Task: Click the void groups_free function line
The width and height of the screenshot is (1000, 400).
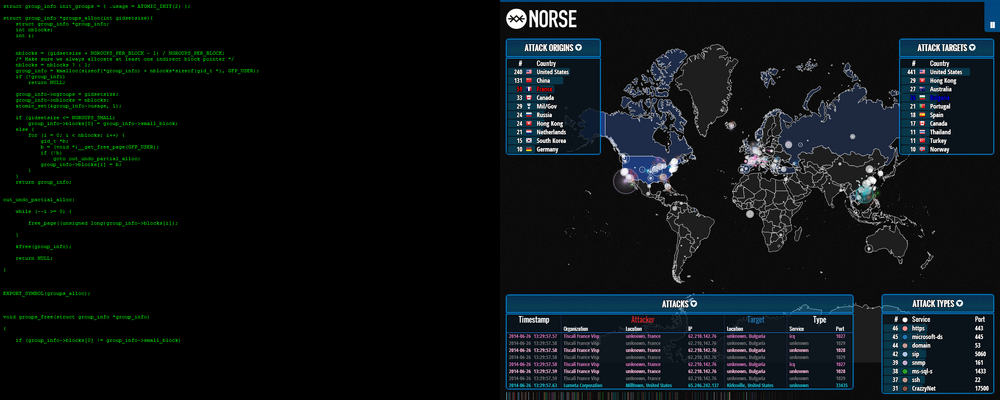Action: pyautogui.click(x=77, y=316)
